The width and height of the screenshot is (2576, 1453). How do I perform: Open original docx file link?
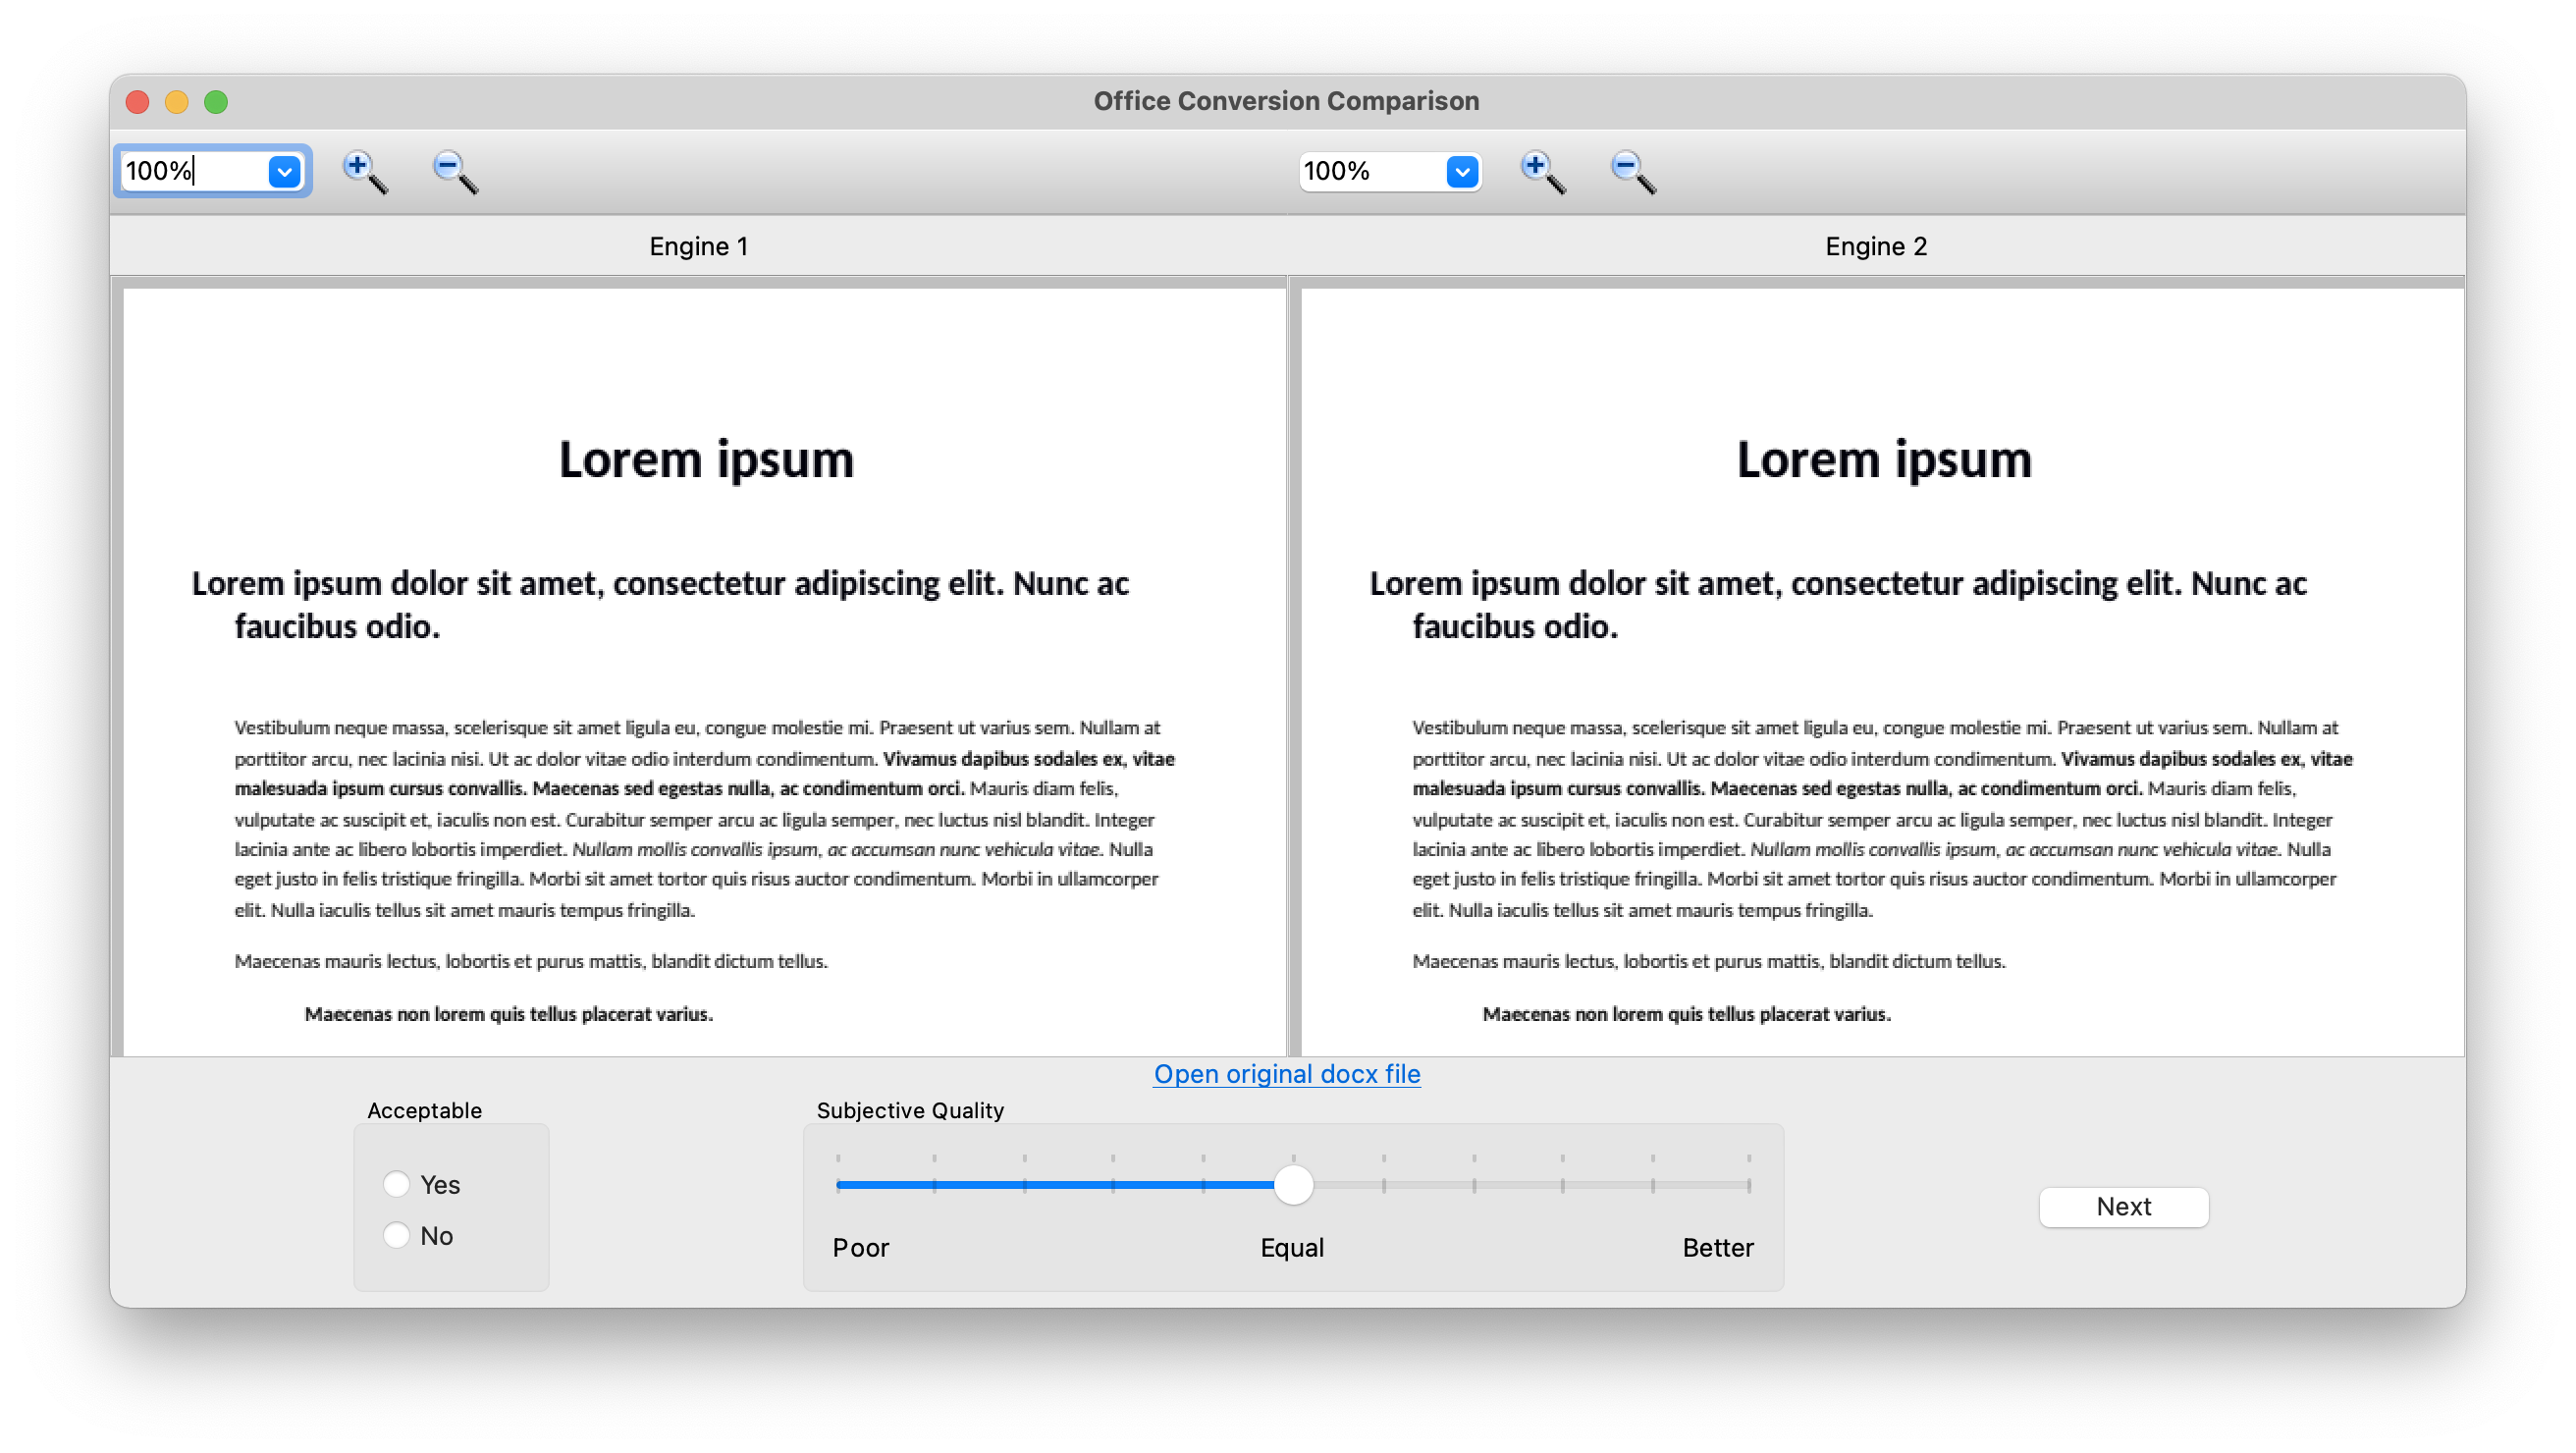(x=1286, y=1074)
